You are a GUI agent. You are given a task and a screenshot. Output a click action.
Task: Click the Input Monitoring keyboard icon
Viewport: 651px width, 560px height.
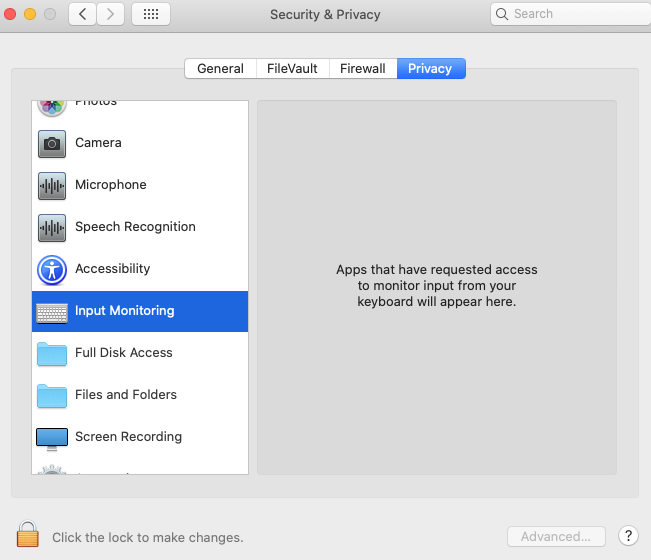pyautogui.click(x=52, y=313)
